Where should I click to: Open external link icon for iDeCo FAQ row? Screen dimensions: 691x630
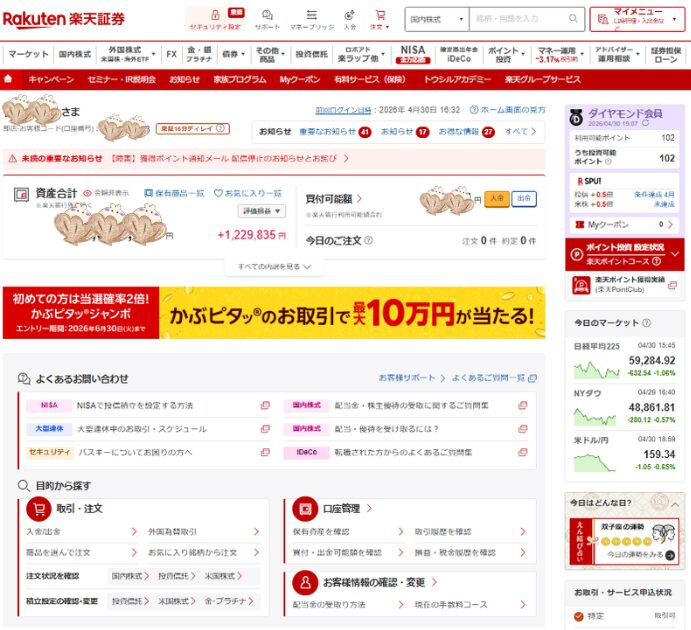pos(523,452)
